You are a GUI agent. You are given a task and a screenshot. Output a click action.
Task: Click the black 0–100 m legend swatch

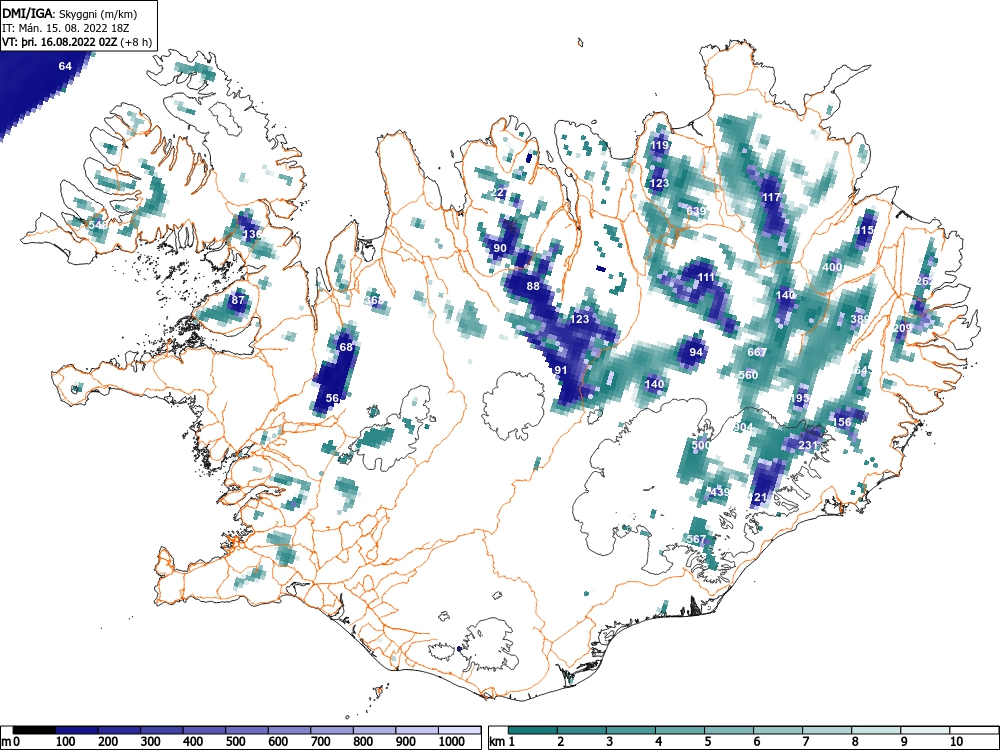34,730
